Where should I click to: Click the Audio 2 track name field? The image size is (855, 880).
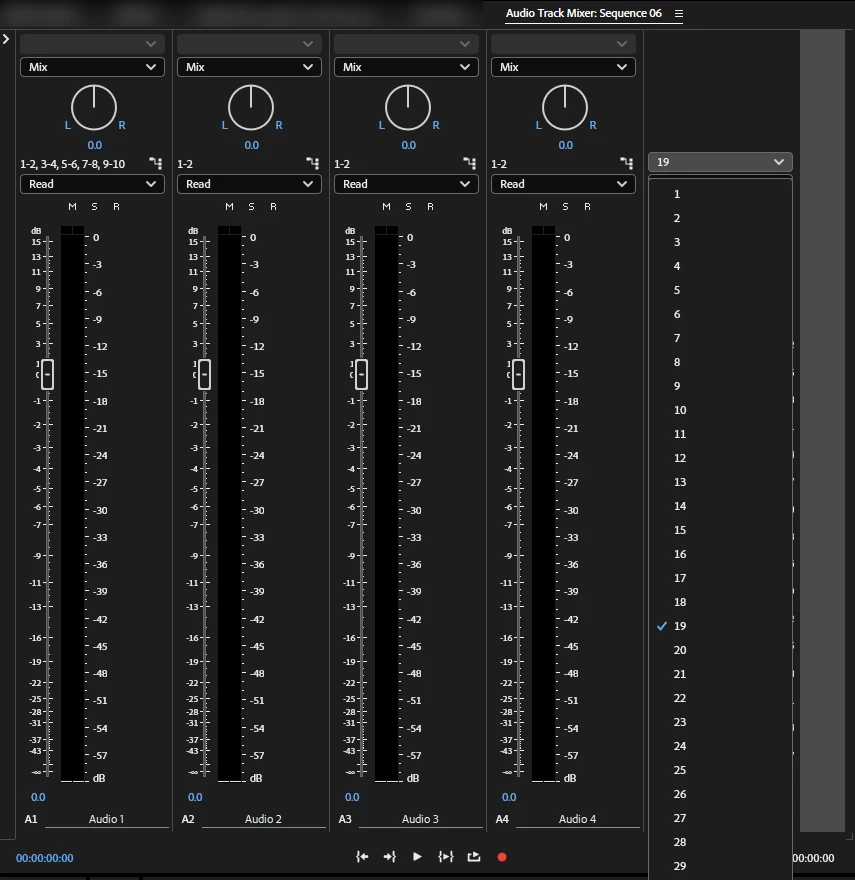point(263,819)
